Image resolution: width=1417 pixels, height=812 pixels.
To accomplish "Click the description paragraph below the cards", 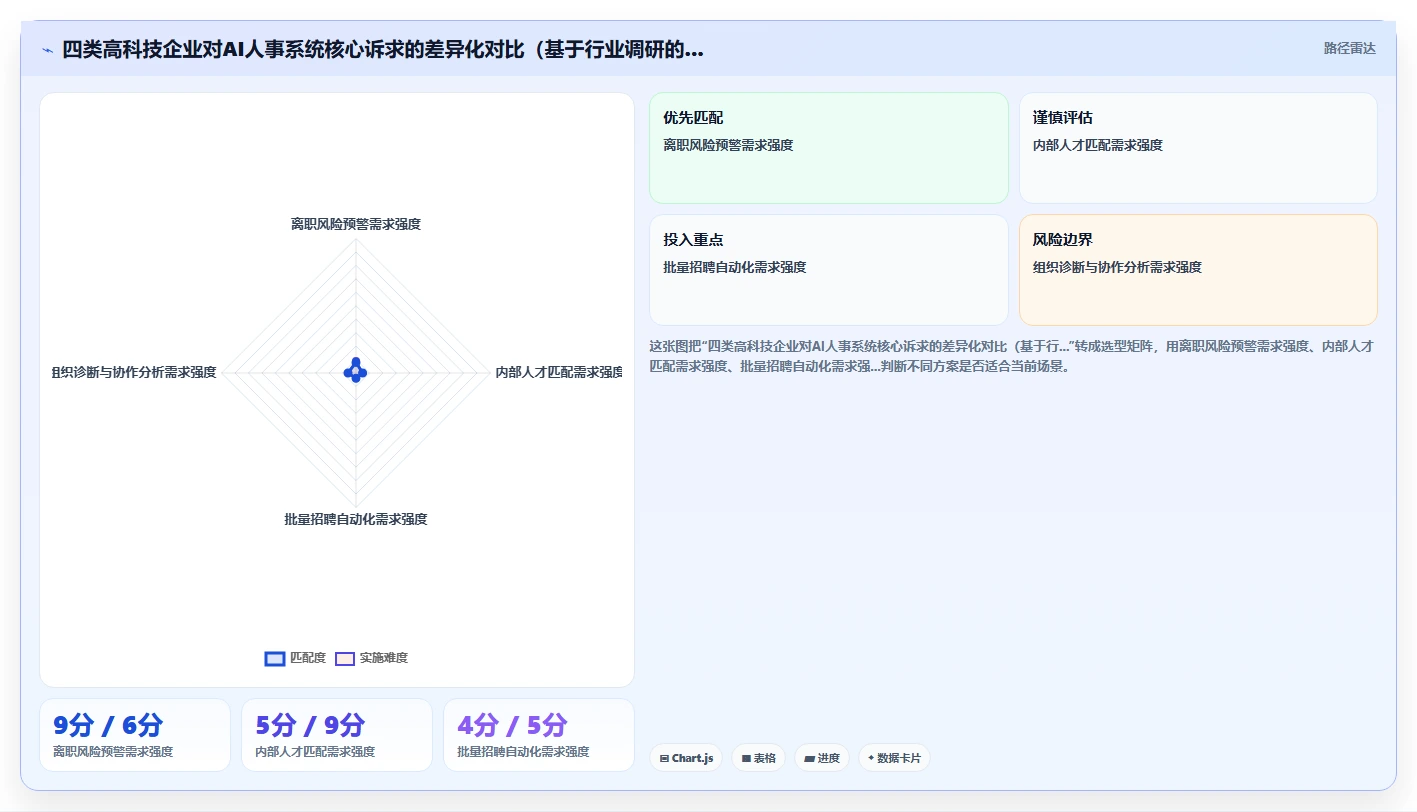I will (x=1012, y=356).
